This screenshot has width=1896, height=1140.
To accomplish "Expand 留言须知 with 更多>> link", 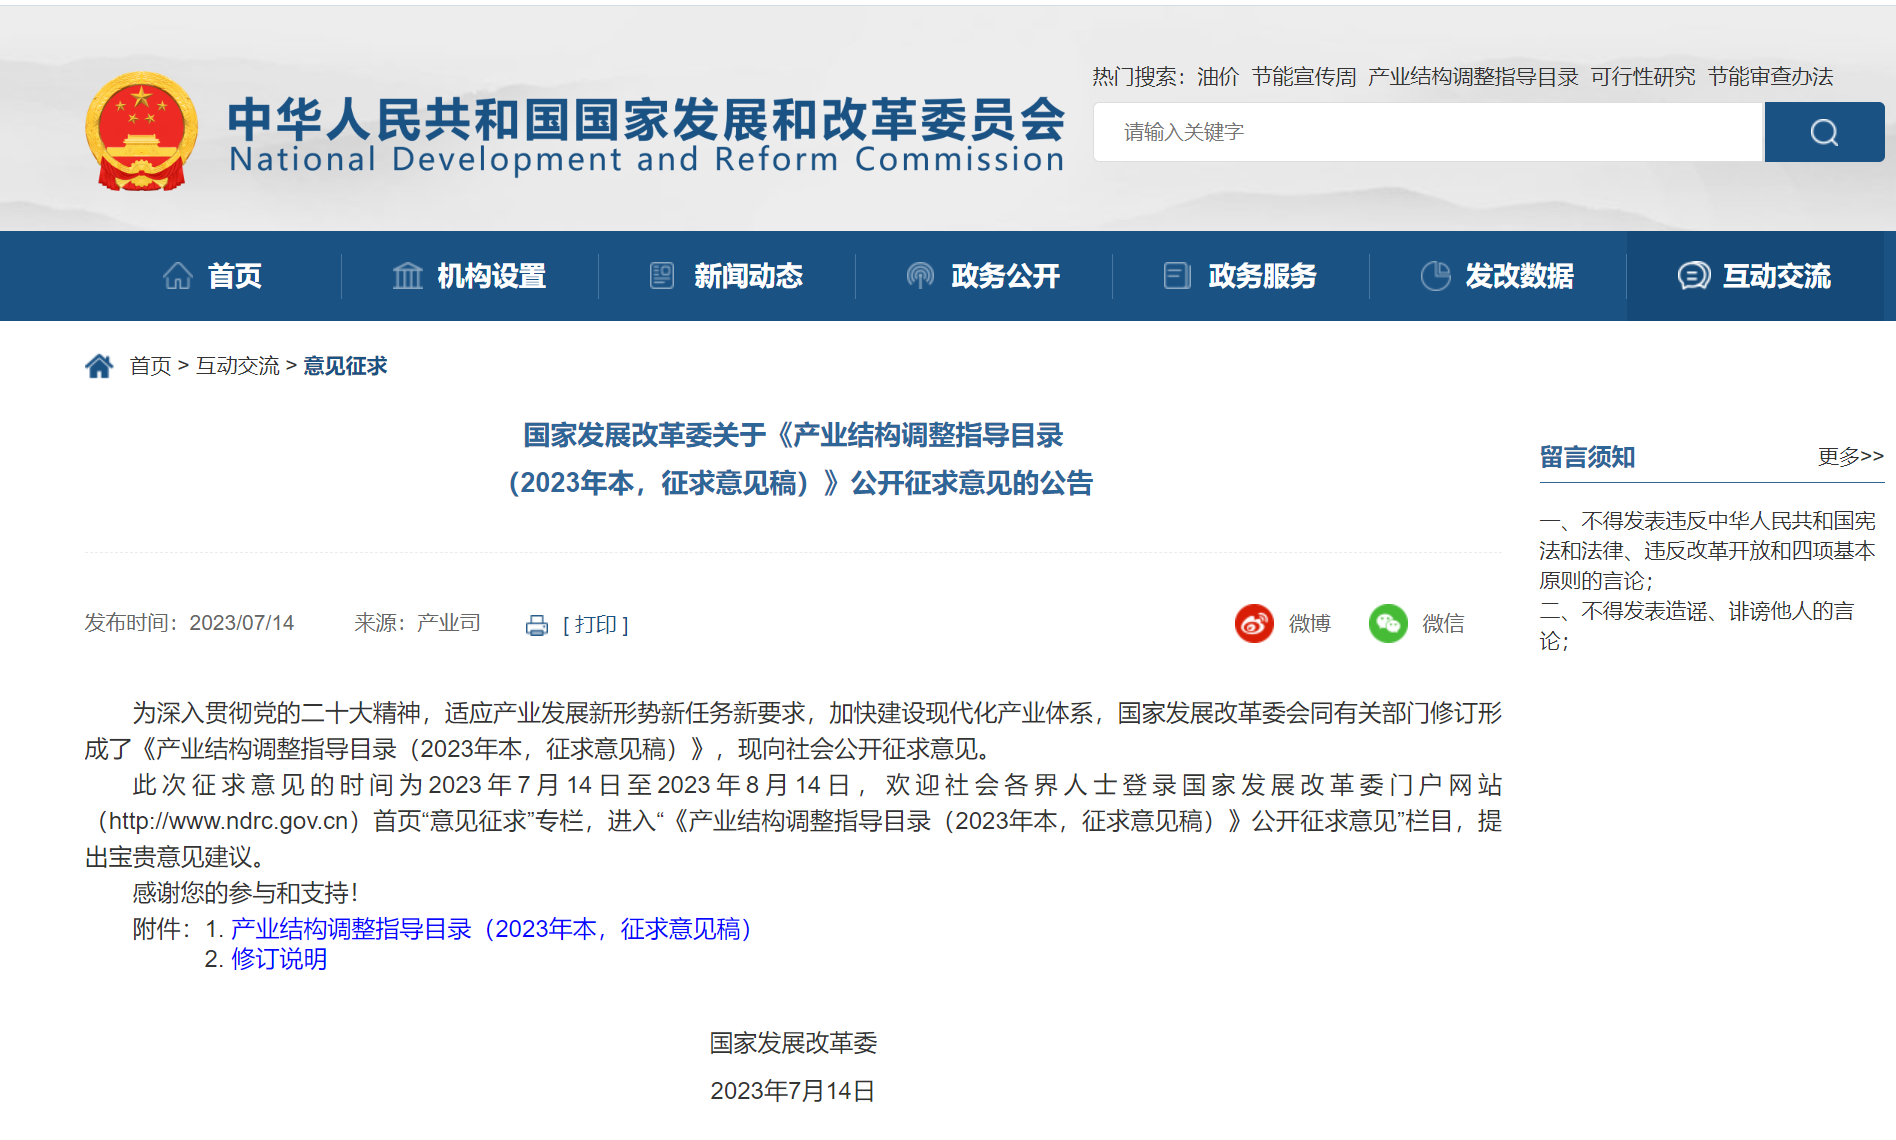I will click(1849, 457).
